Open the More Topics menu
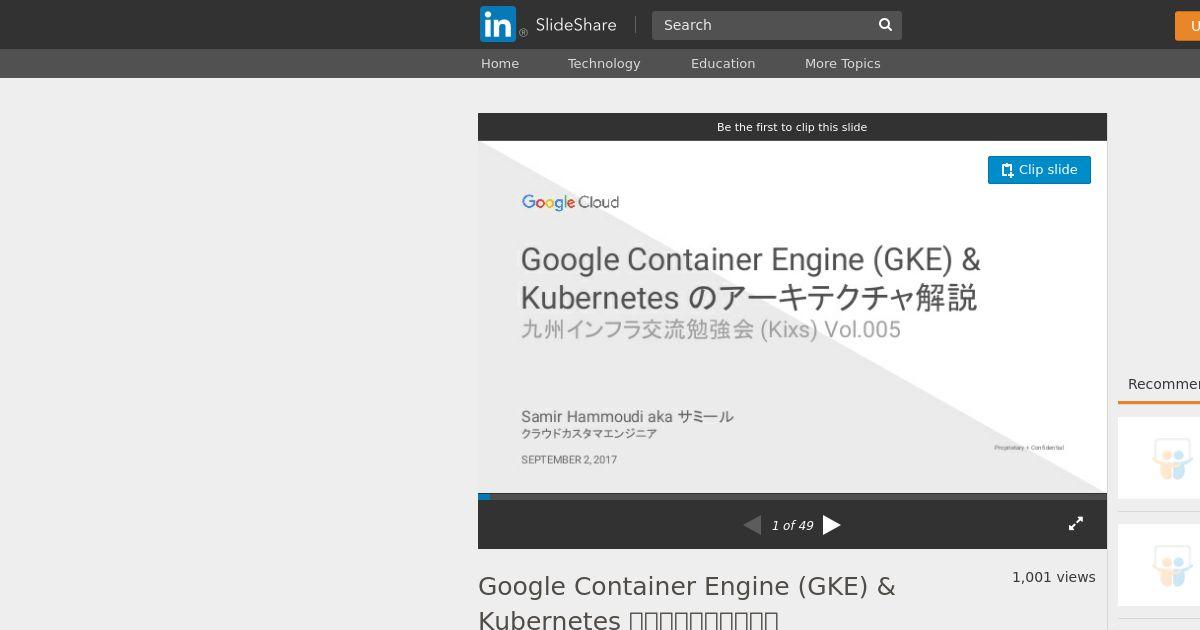This screenshot has height=630, width=1200. (x=843, y=63)
